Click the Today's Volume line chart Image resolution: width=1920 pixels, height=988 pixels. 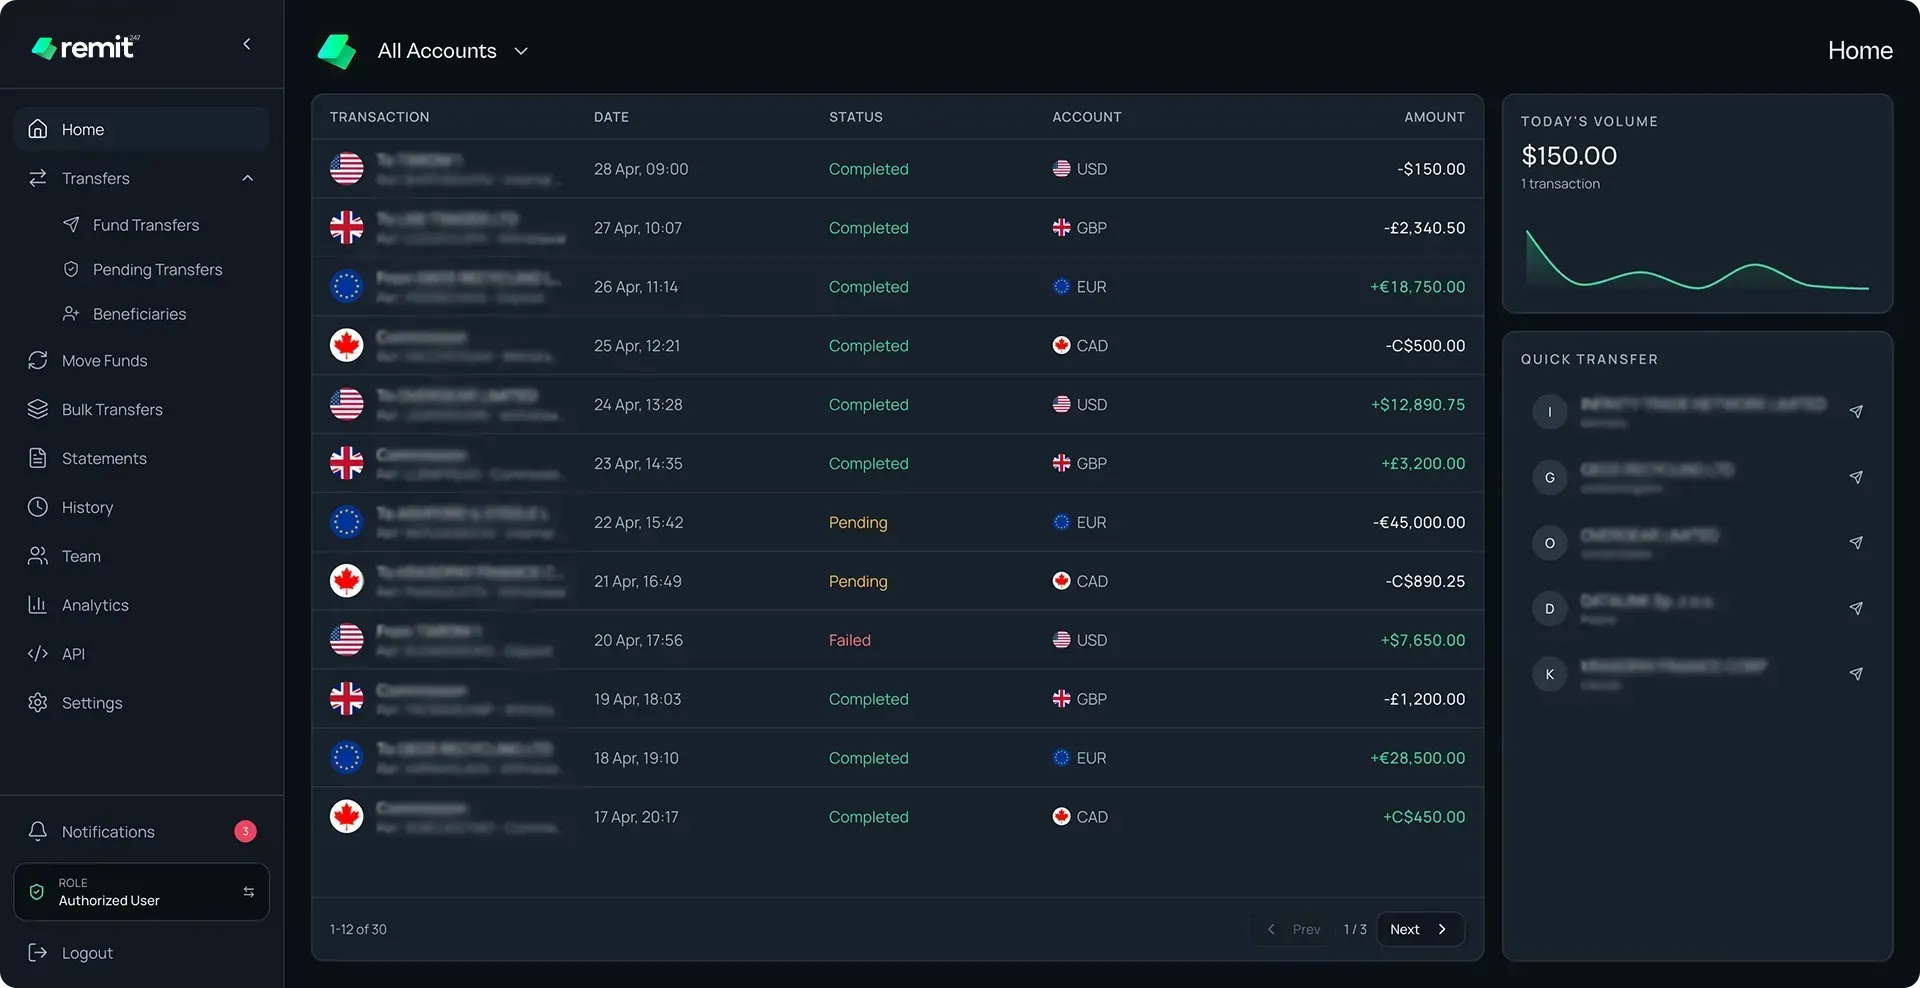click(1697, 260)
